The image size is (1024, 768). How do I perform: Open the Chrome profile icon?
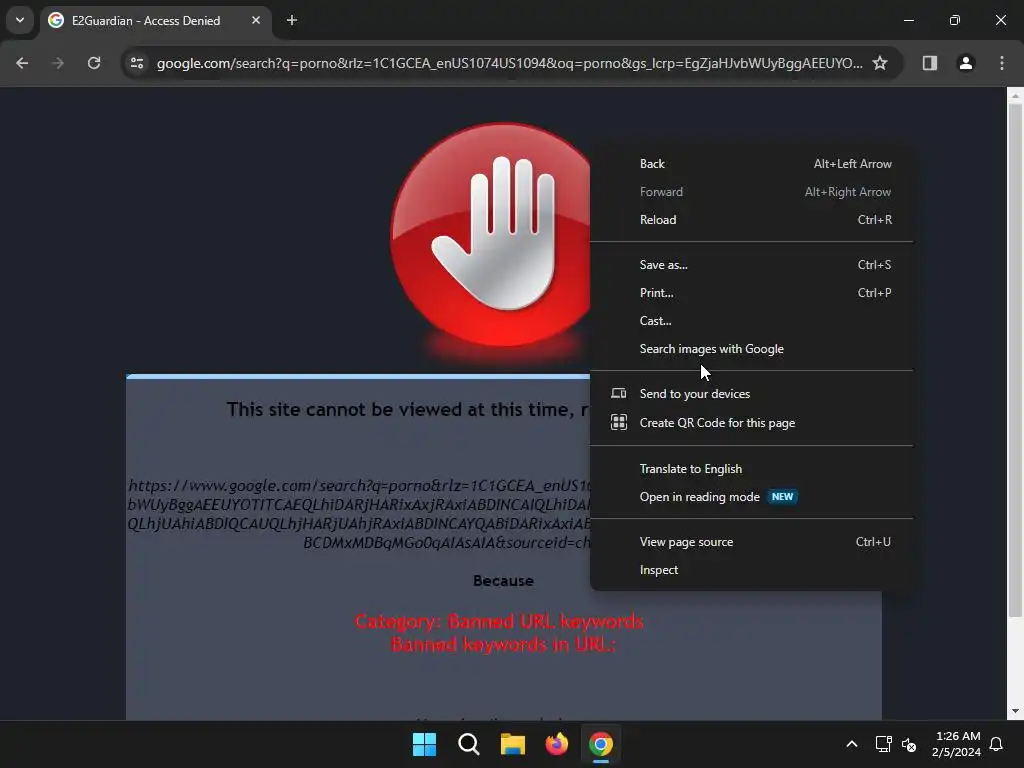tap(966, 63)
